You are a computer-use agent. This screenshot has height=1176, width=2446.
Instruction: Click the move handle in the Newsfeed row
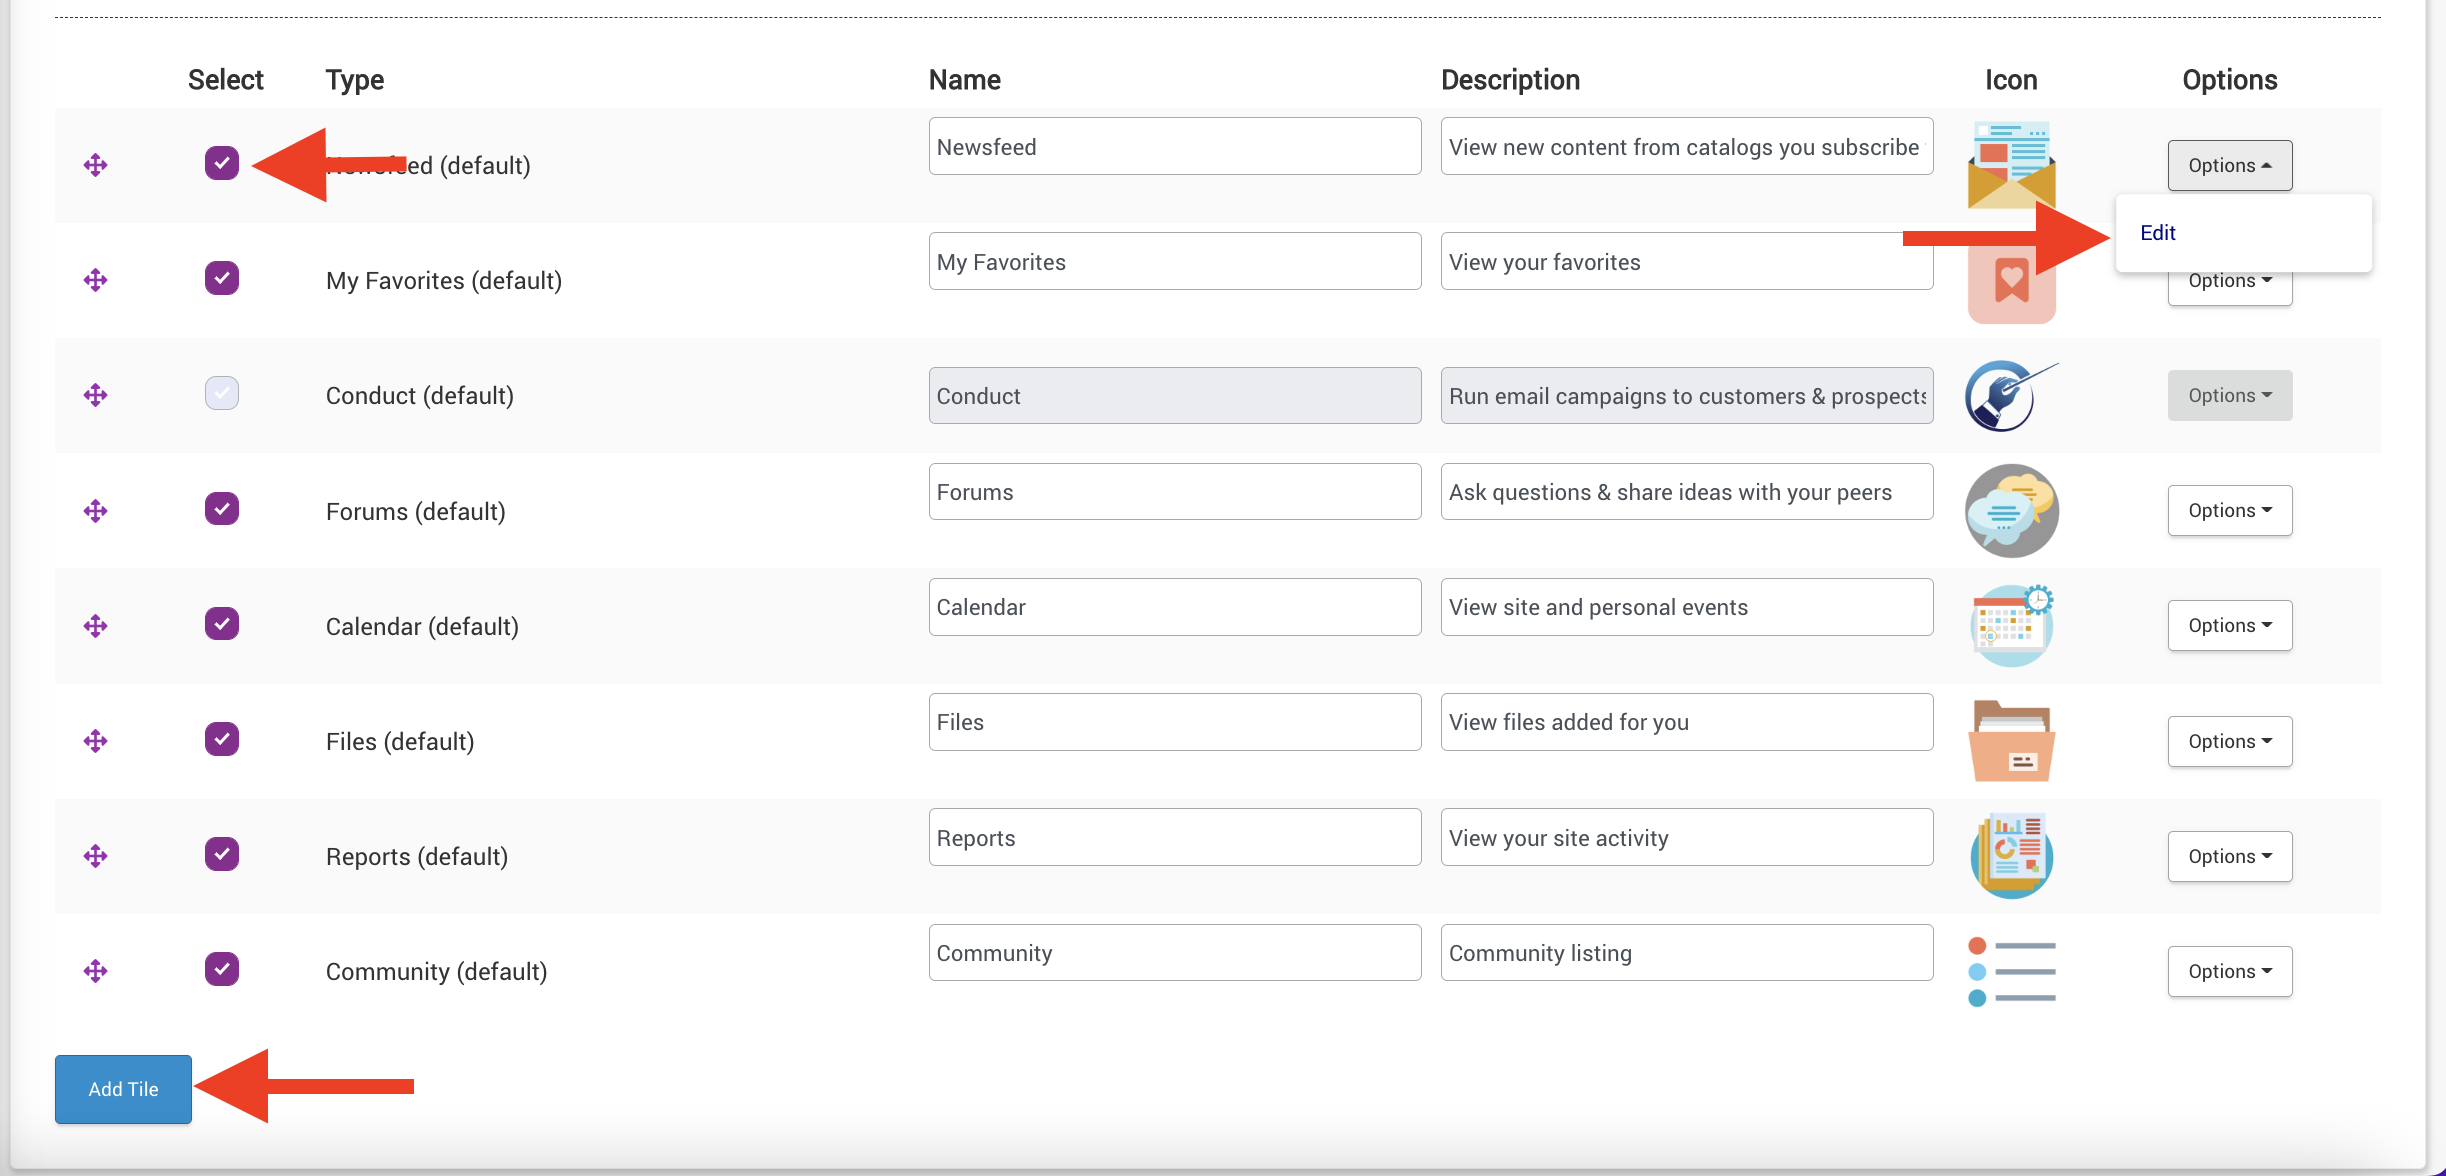tap(95, 165)
